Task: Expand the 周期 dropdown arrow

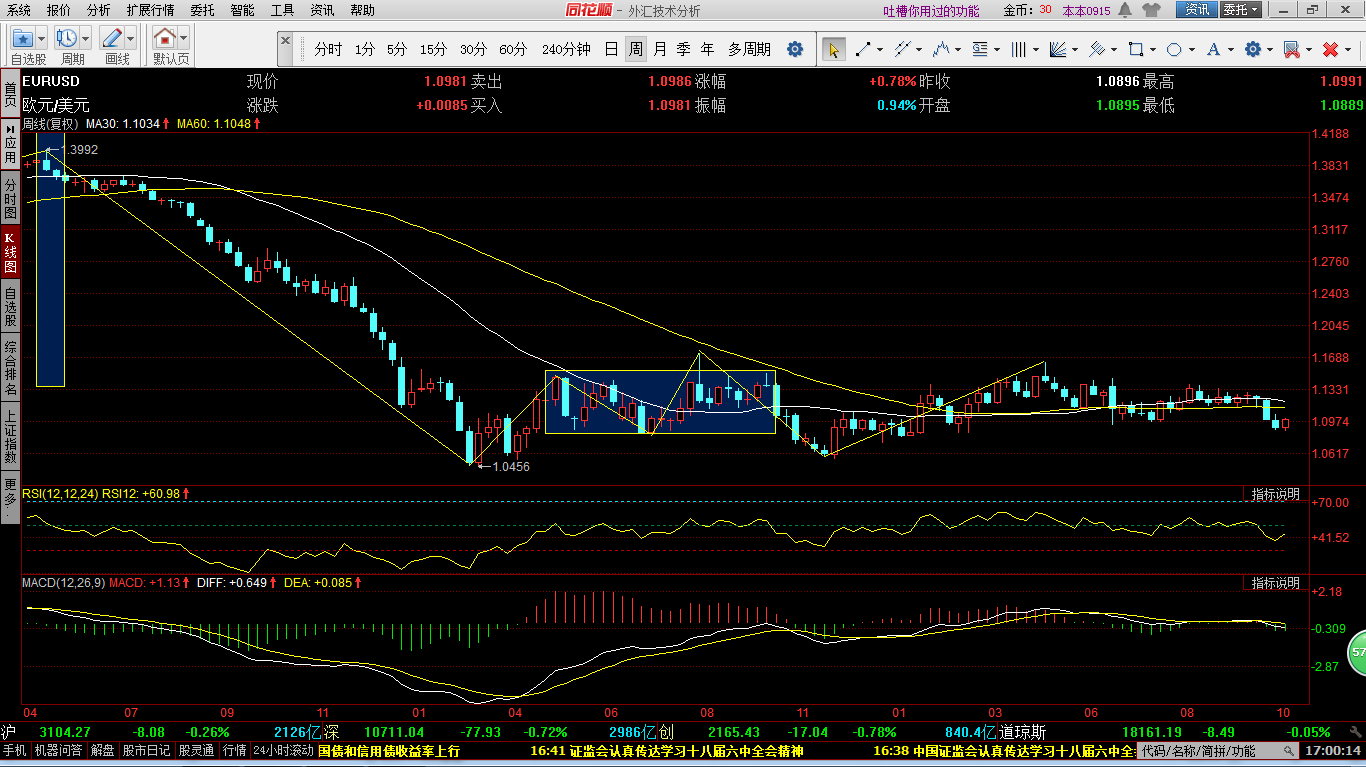Action: [86, 38]
